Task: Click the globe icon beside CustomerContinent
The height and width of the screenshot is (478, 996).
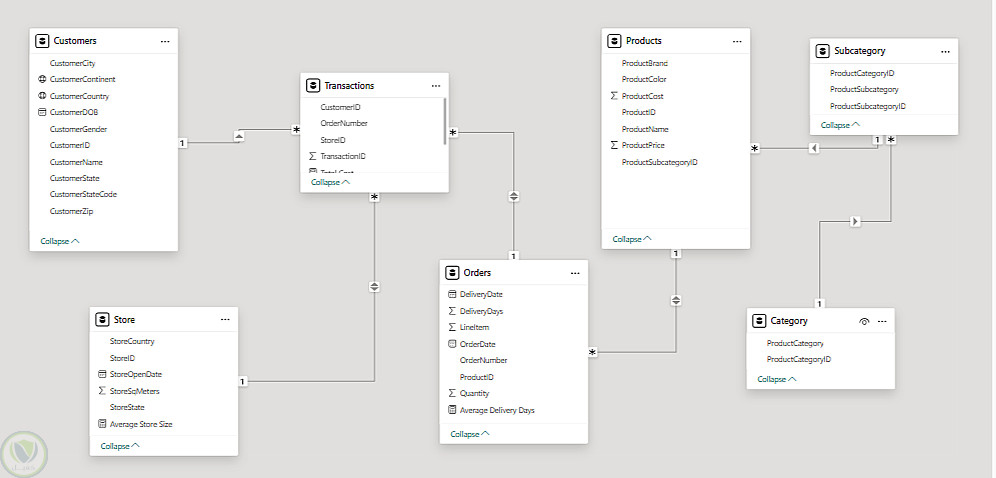Action: 42,79
